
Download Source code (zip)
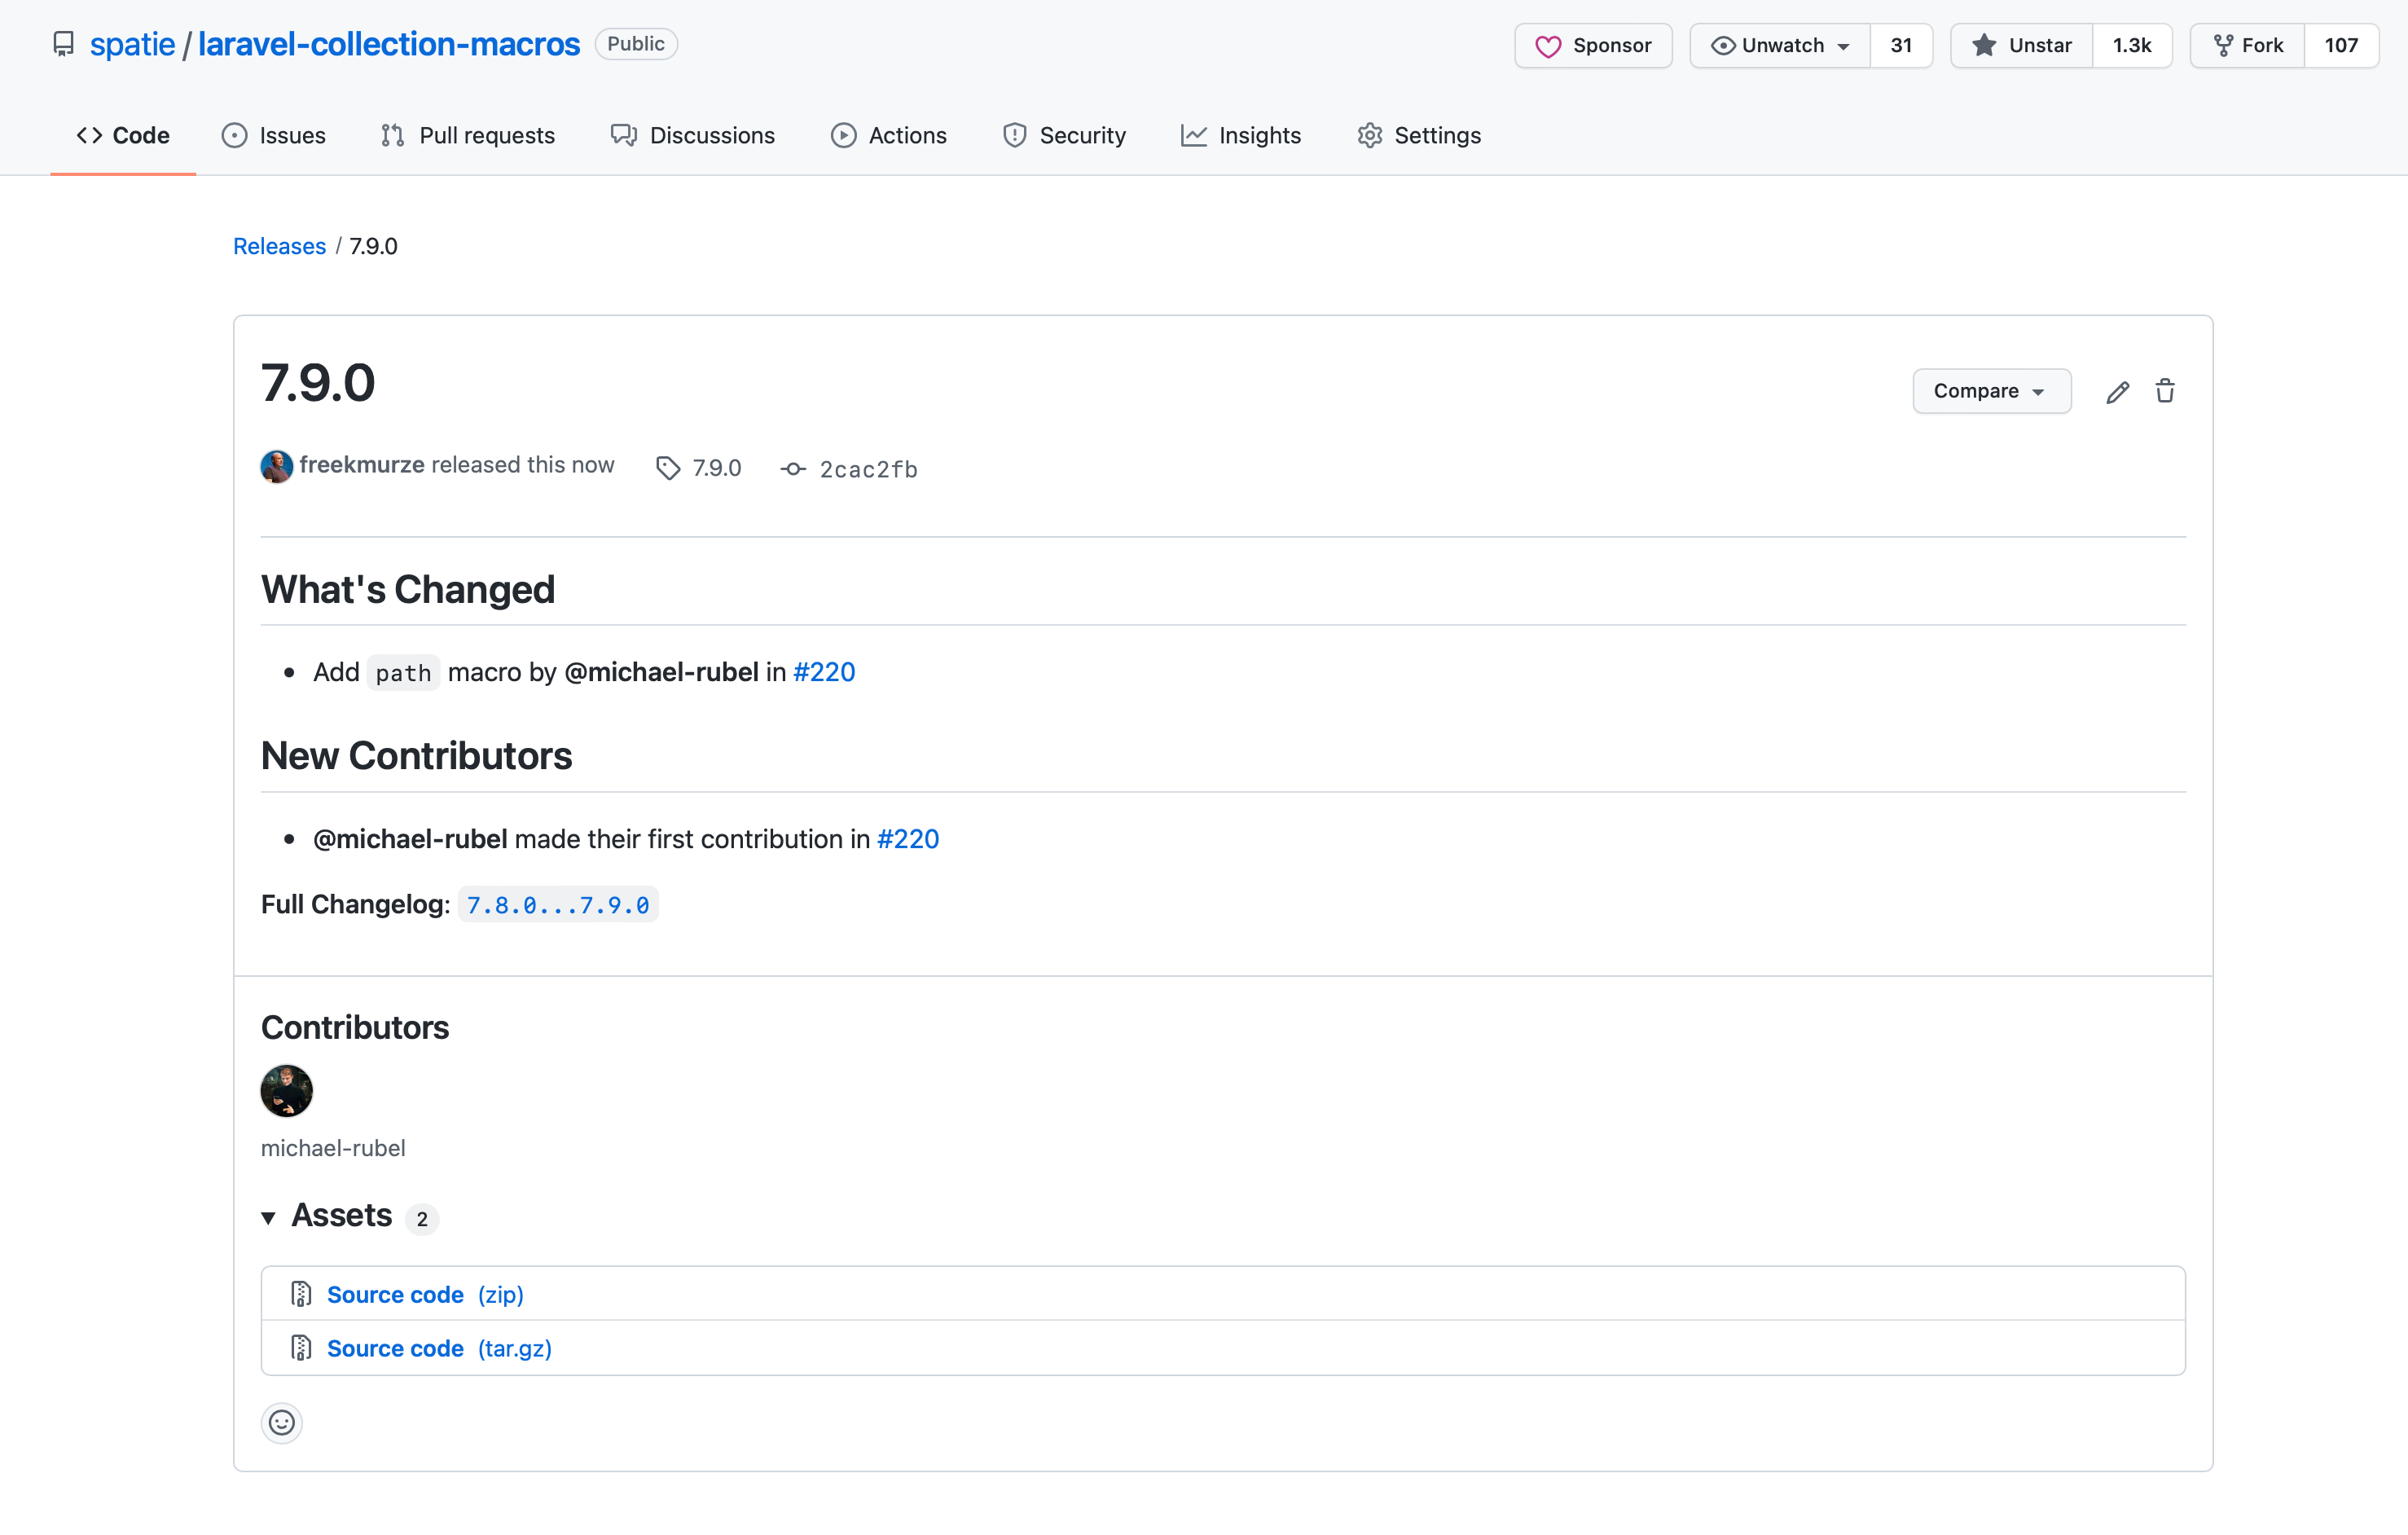425,1295
